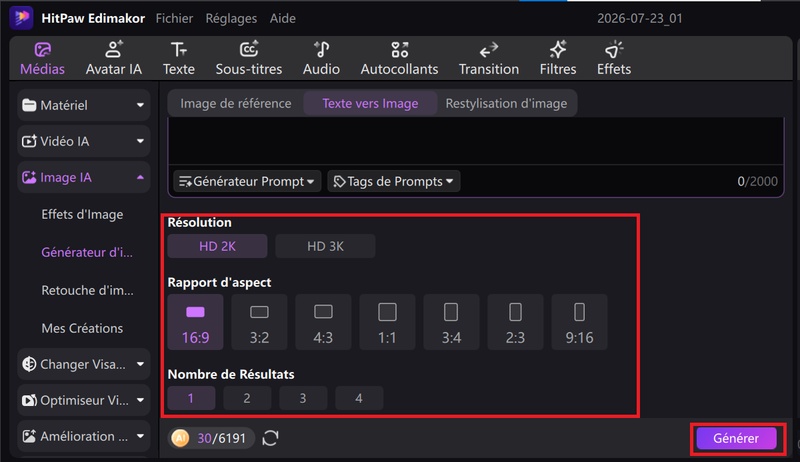Screen dimensions: 800x462
Task: Click inside the prompt text area
Action: 476,141
